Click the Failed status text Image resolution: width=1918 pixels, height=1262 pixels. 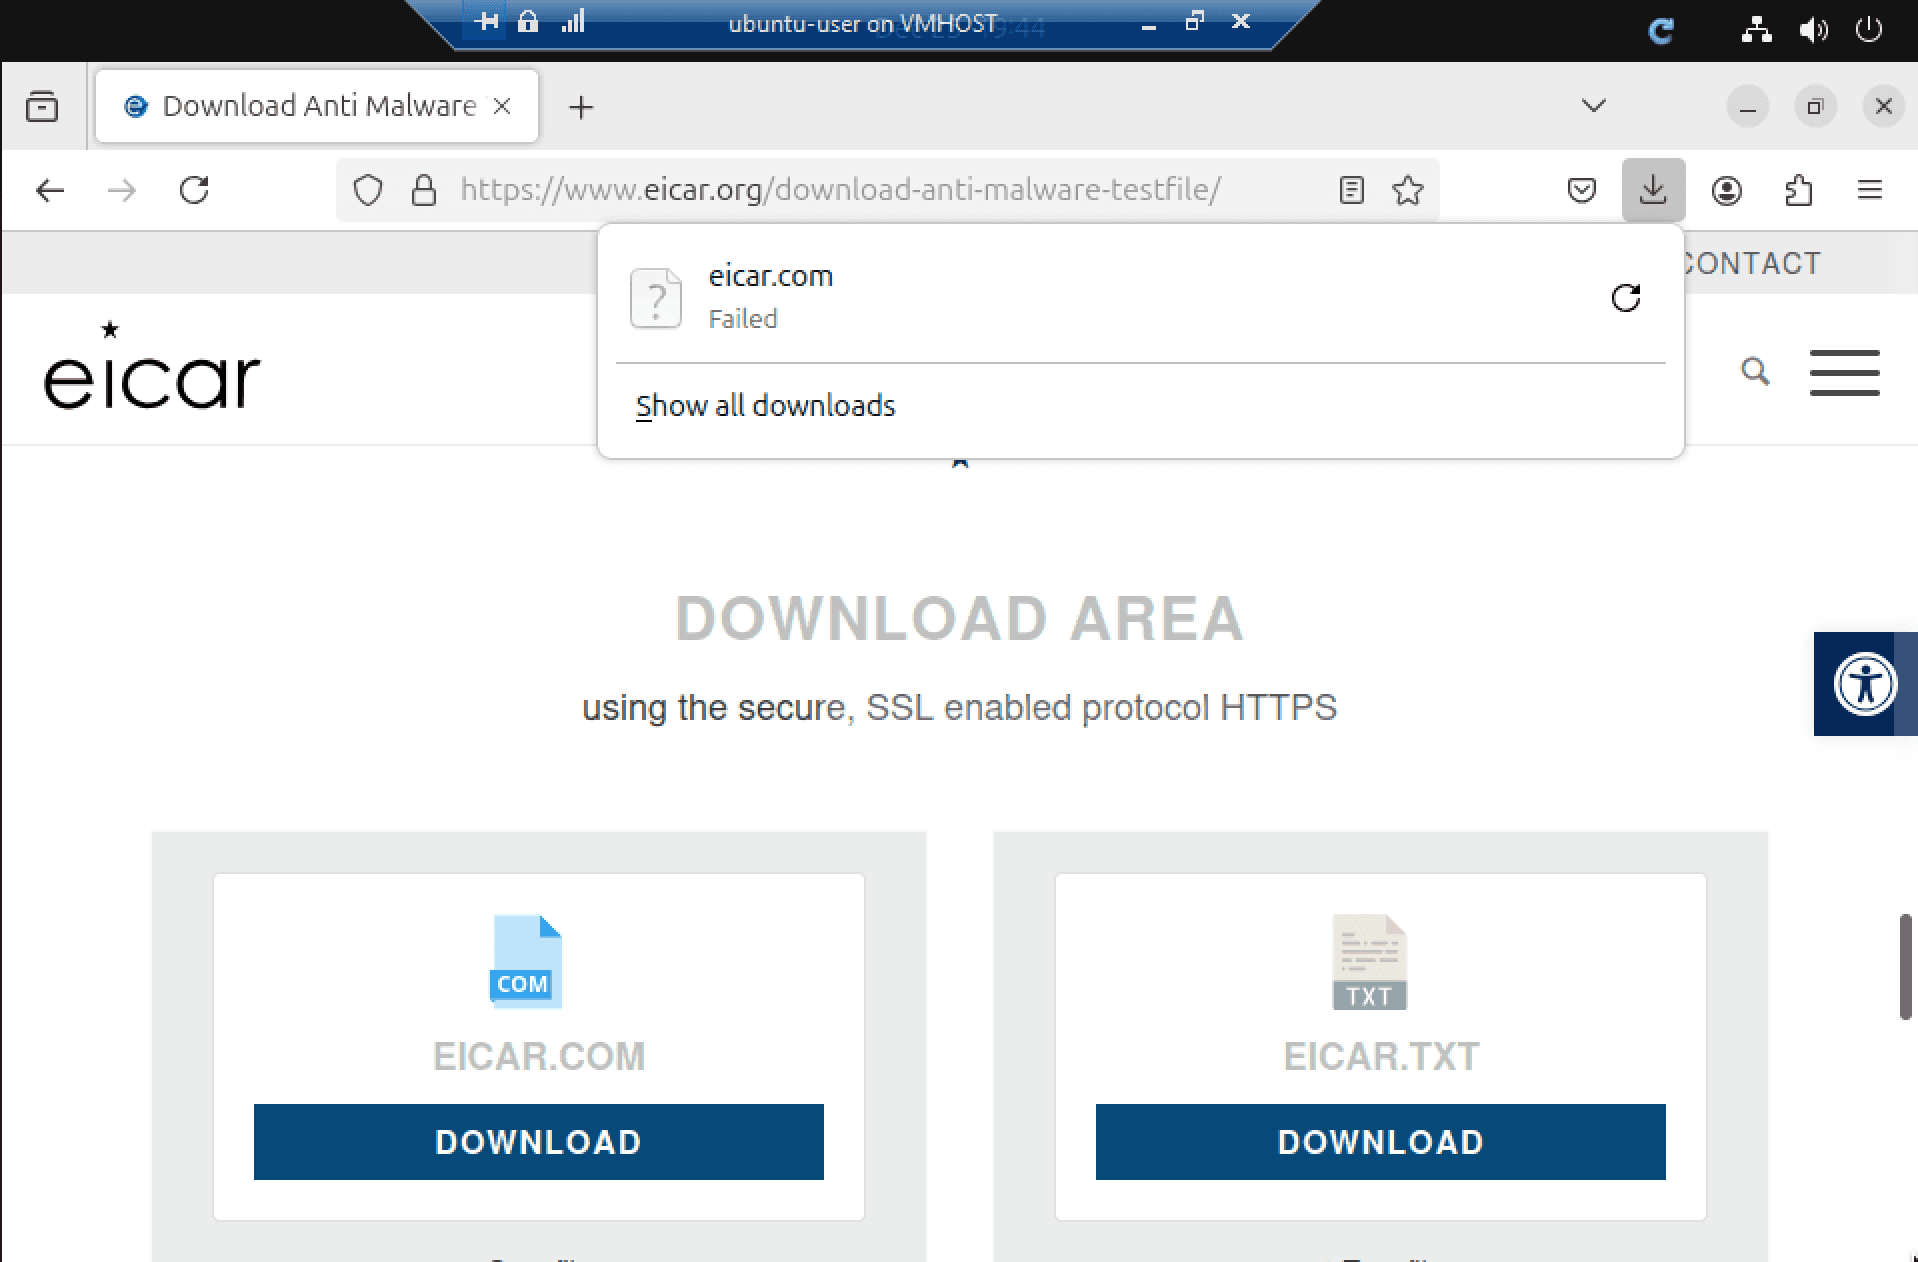743,319
